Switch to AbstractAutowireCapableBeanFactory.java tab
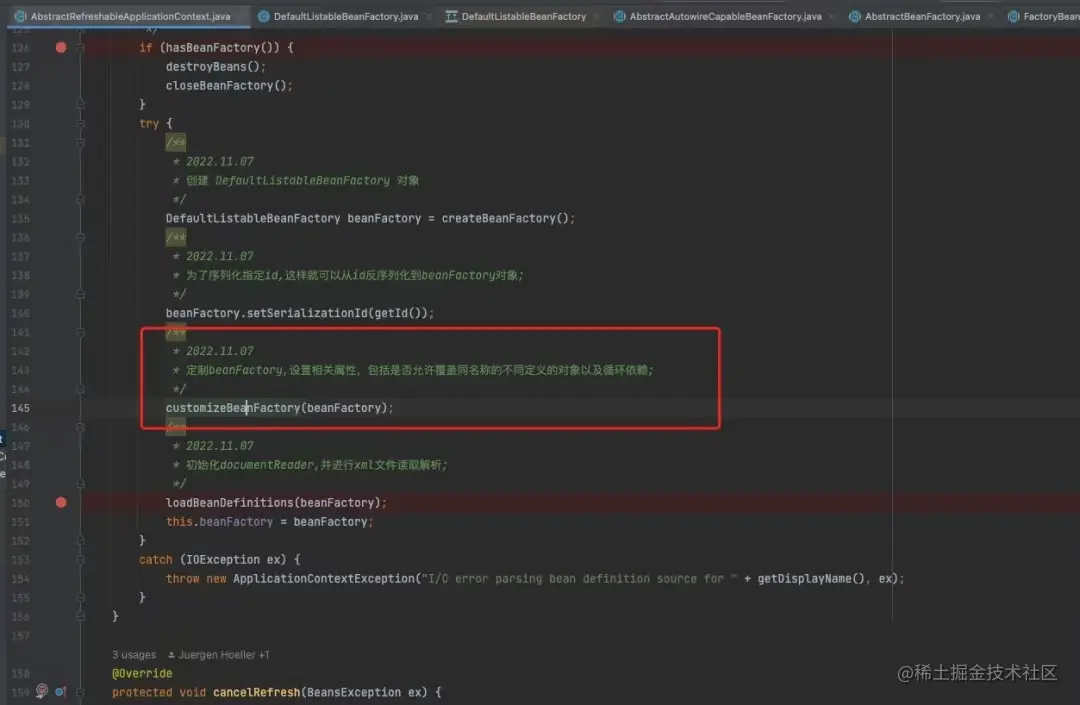Image resolution: width=1080 pixels, height=705 pixels. click(725, 16)
